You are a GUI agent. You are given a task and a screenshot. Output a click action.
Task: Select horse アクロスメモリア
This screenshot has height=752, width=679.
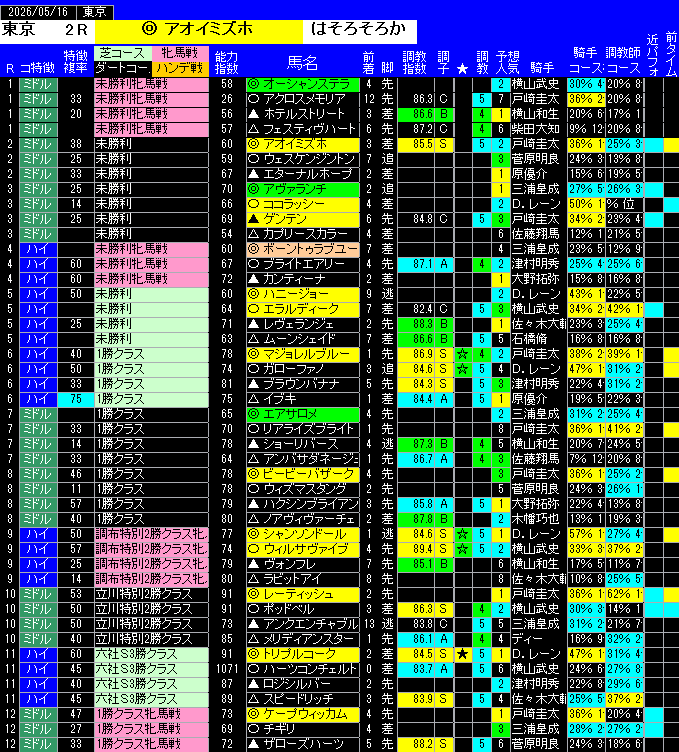point(303,99)
